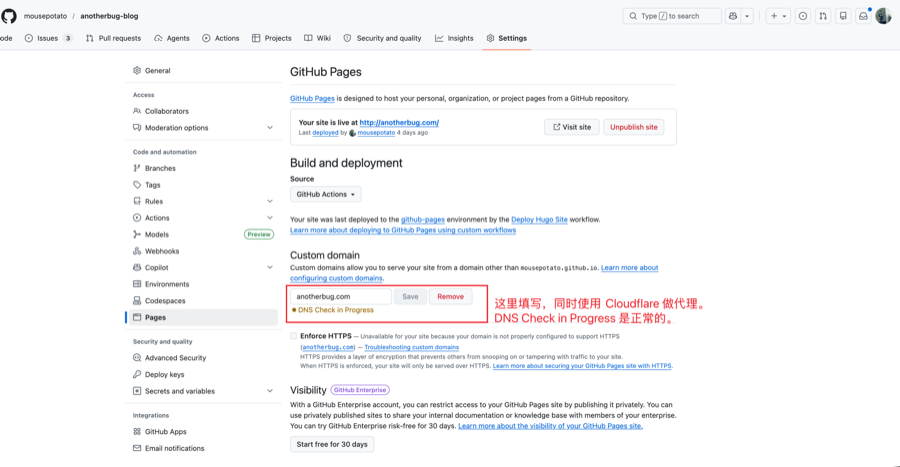Click the GitHub Enterprise badge
Screen dimensions: 900x467
coord(360,390)
